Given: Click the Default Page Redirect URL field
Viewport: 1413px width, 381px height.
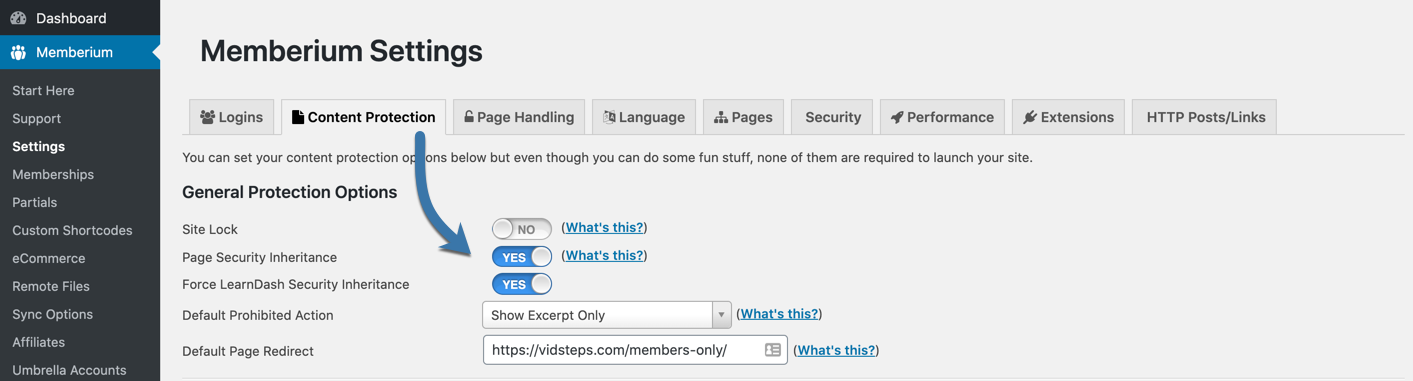Looking at the screenshot, I should click(635, 350).
